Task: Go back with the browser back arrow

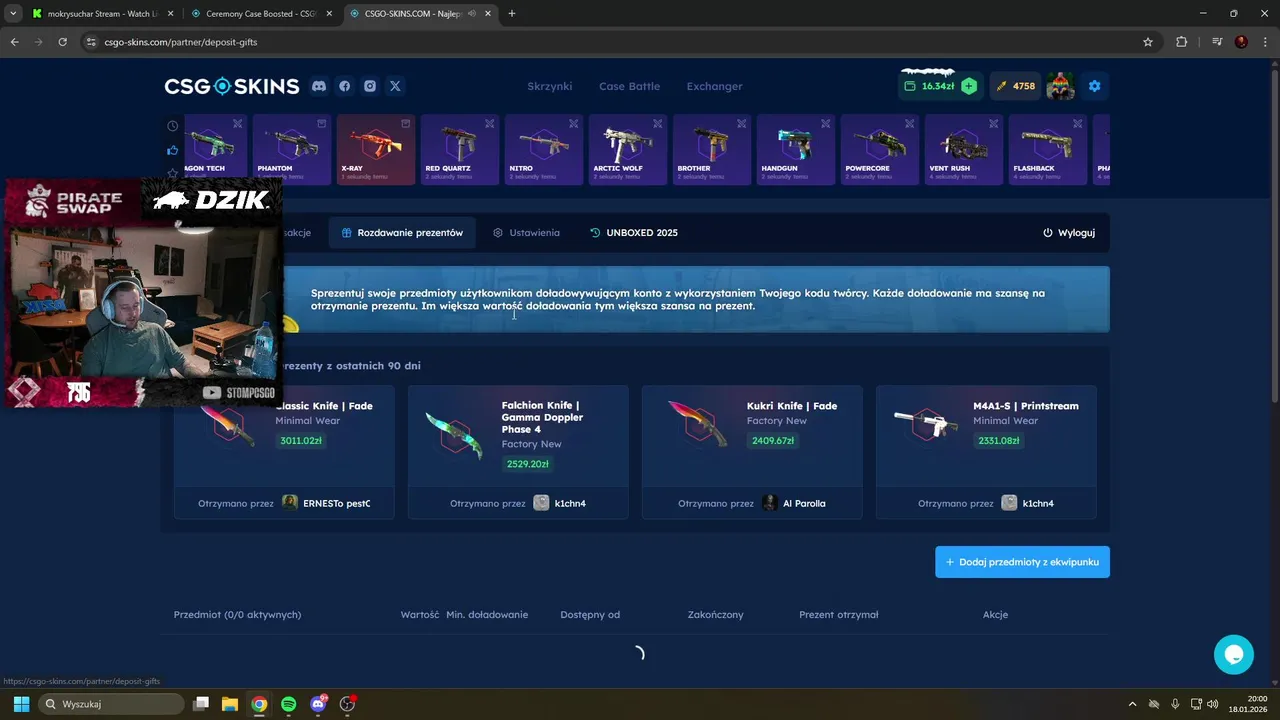Action: pos(15,42)
